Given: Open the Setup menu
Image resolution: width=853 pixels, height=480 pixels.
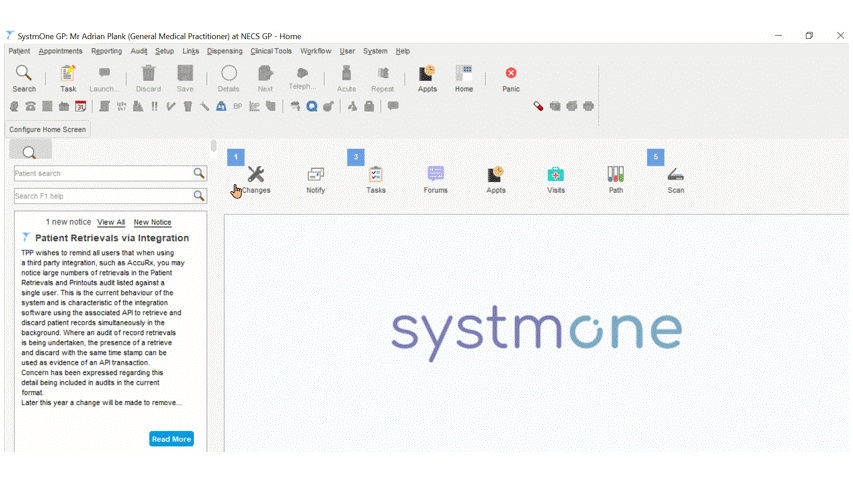Looking at the screenshot, I should (164, 51).
